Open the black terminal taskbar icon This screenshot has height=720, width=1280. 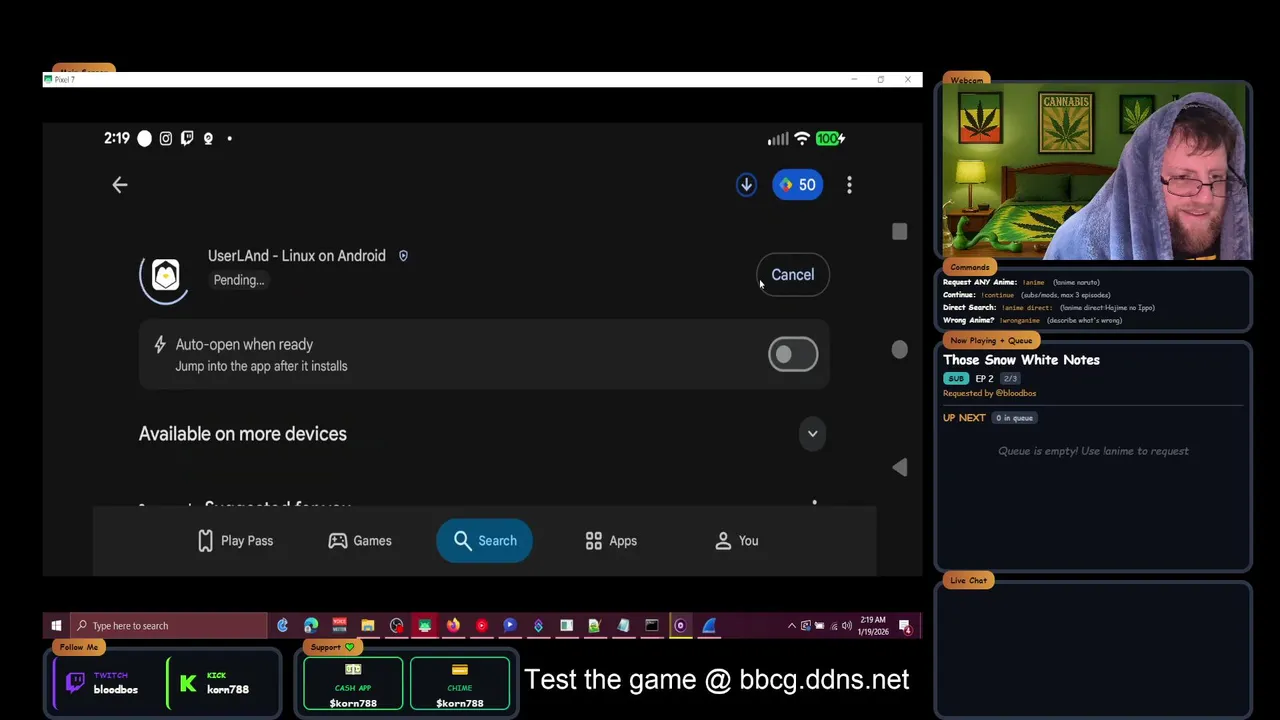(652, 626)
